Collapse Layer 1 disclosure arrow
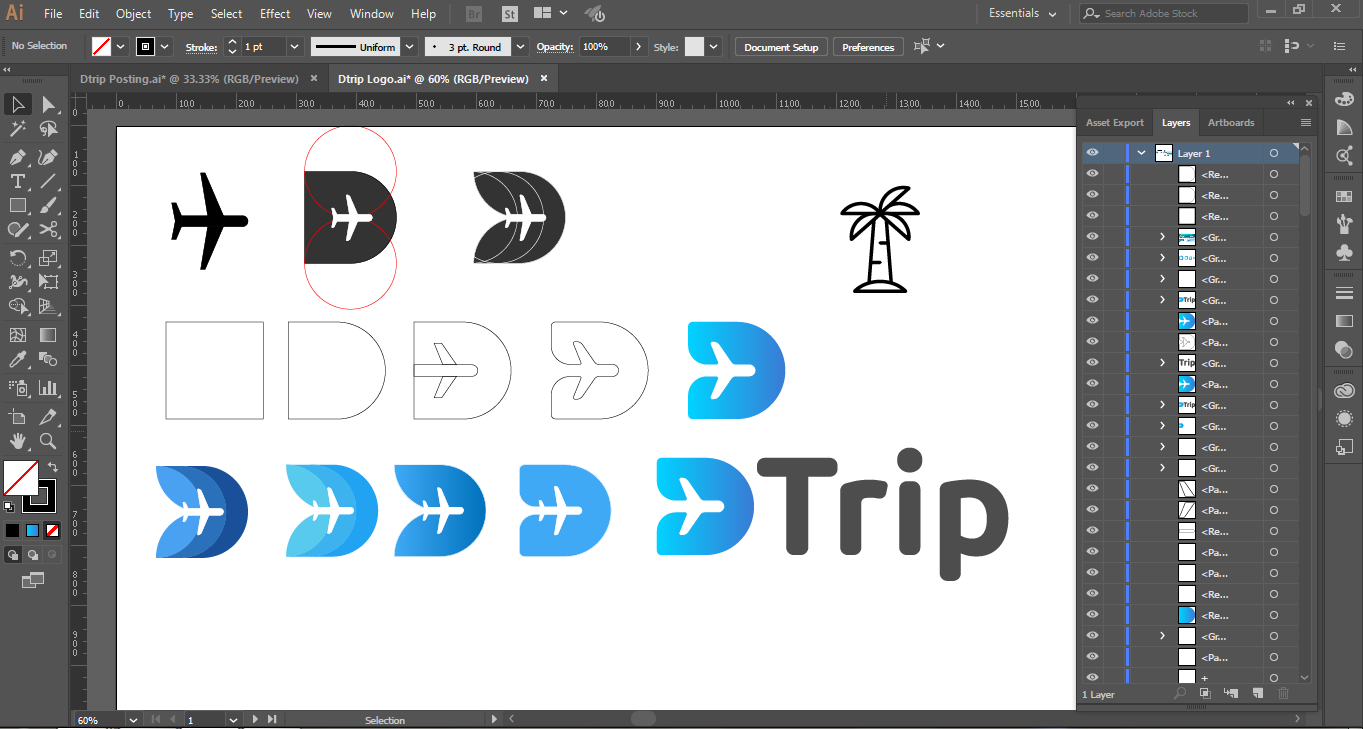The height and width of the screenshot is (729, 1363). click(1141, 153)
